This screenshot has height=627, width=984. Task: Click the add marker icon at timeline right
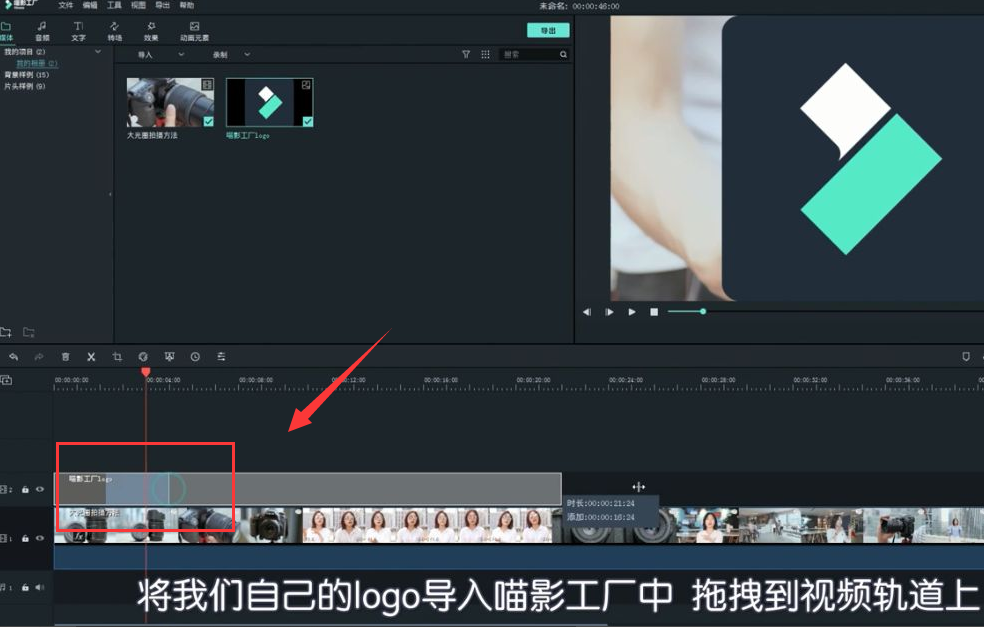point(966,356)
